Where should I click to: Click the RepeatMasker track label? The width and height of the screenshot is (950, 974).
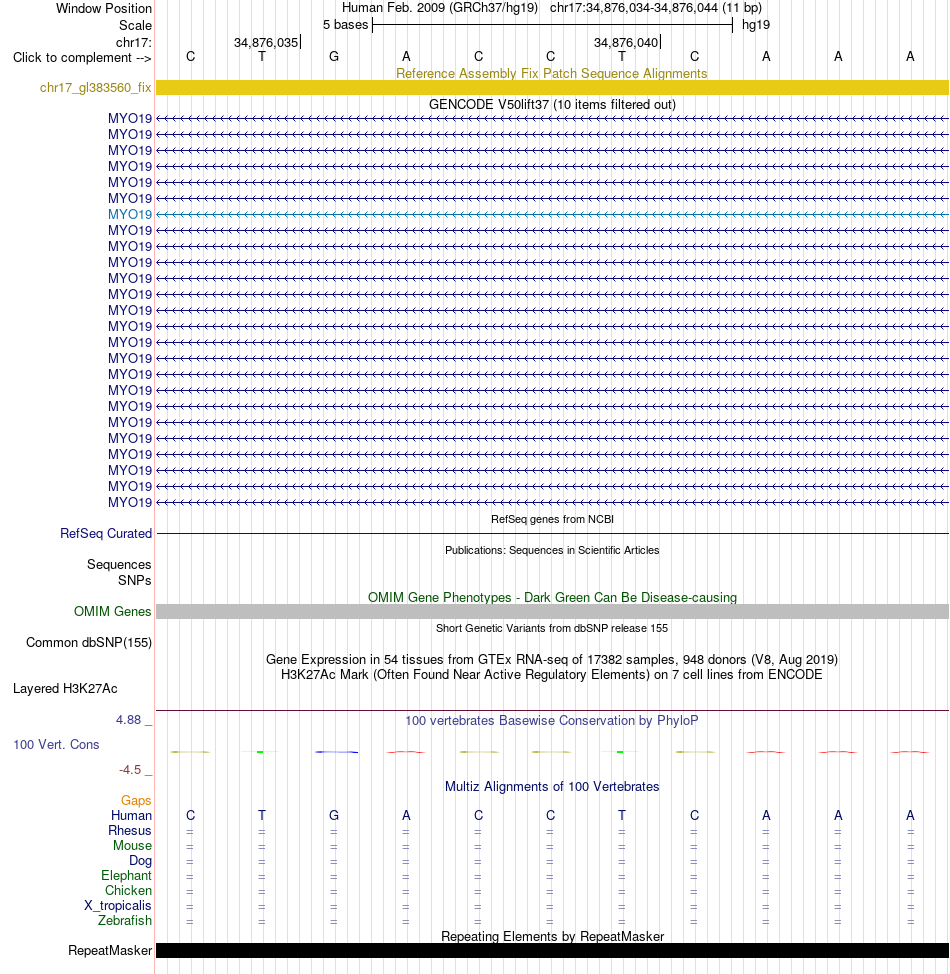[x=110, y=950]
